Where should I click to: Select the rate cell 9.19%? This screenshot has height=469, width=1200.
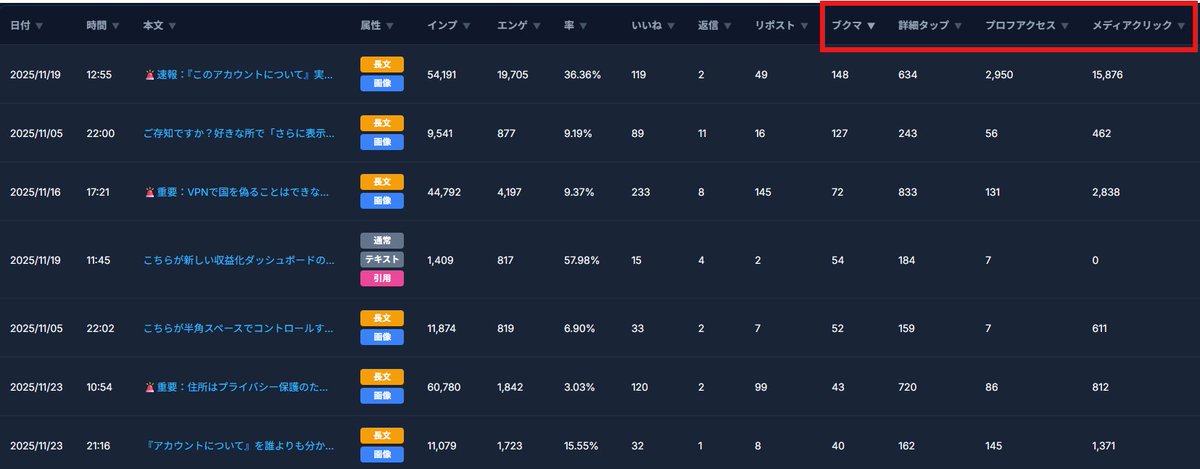click(580, 133)
